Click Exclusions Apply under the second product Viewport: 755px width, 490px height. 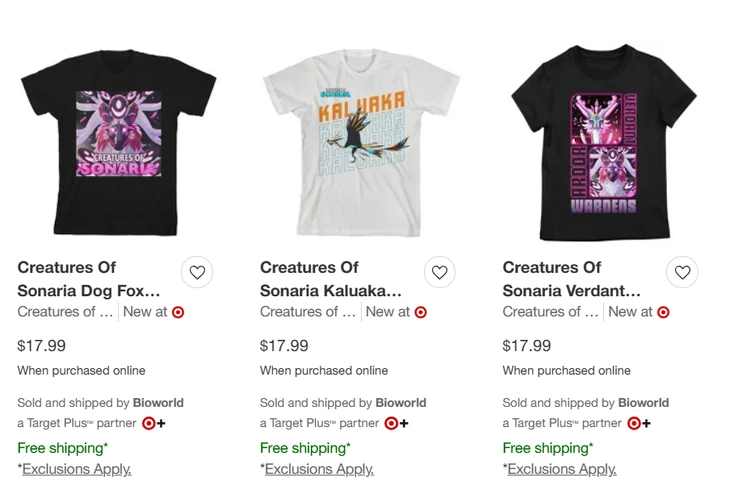click(319, 468)
